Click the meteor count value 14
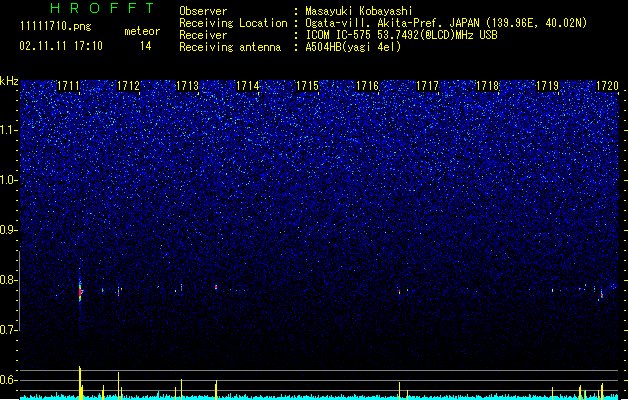The width and height of the screenshot is (629, 400). click(x=146, y=46)
